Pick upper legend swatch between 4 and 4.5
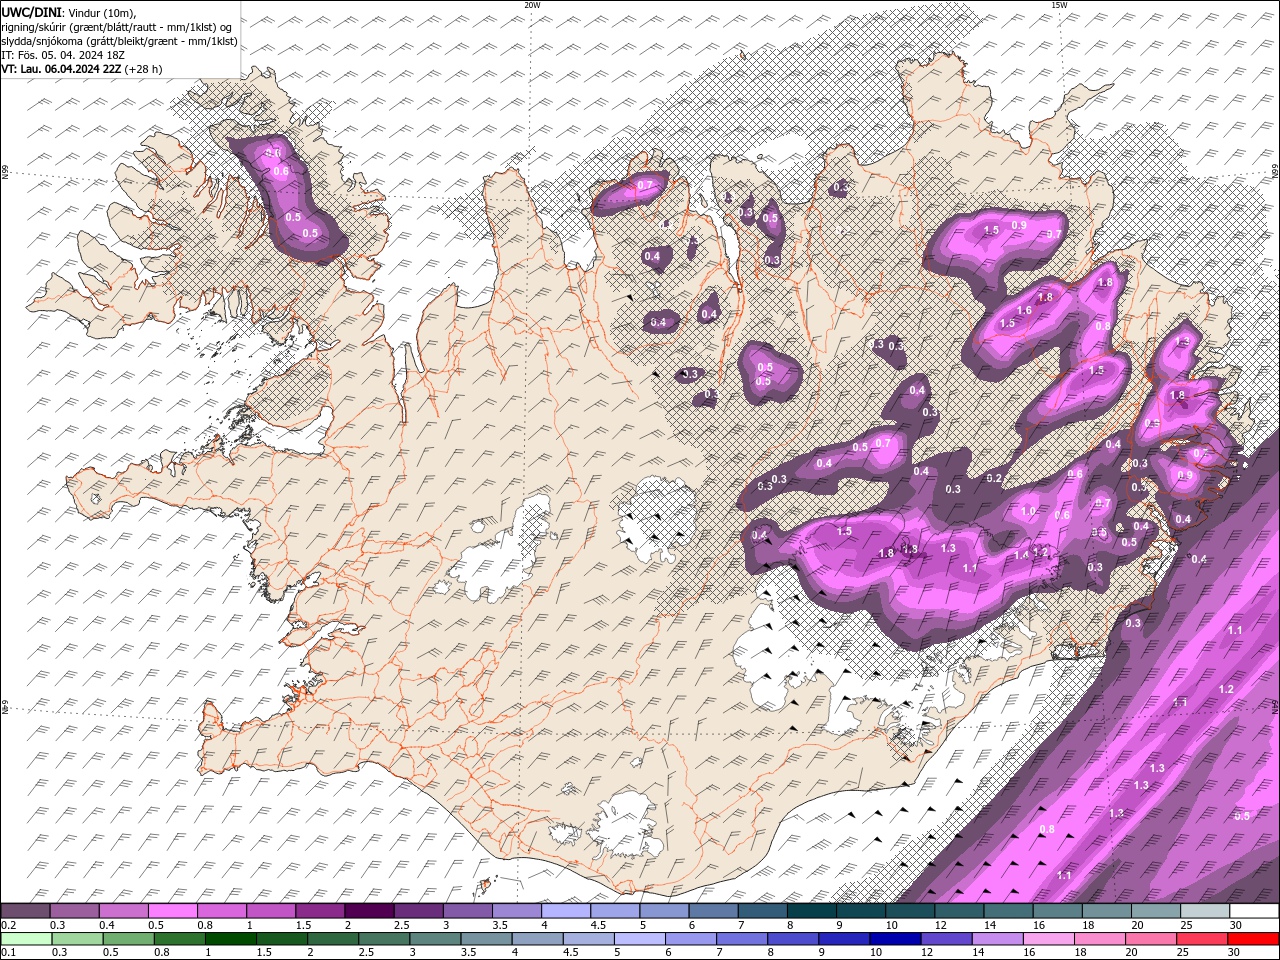Screen dimensions: 1280x960 pyautogui.click(x=566, y=911)
